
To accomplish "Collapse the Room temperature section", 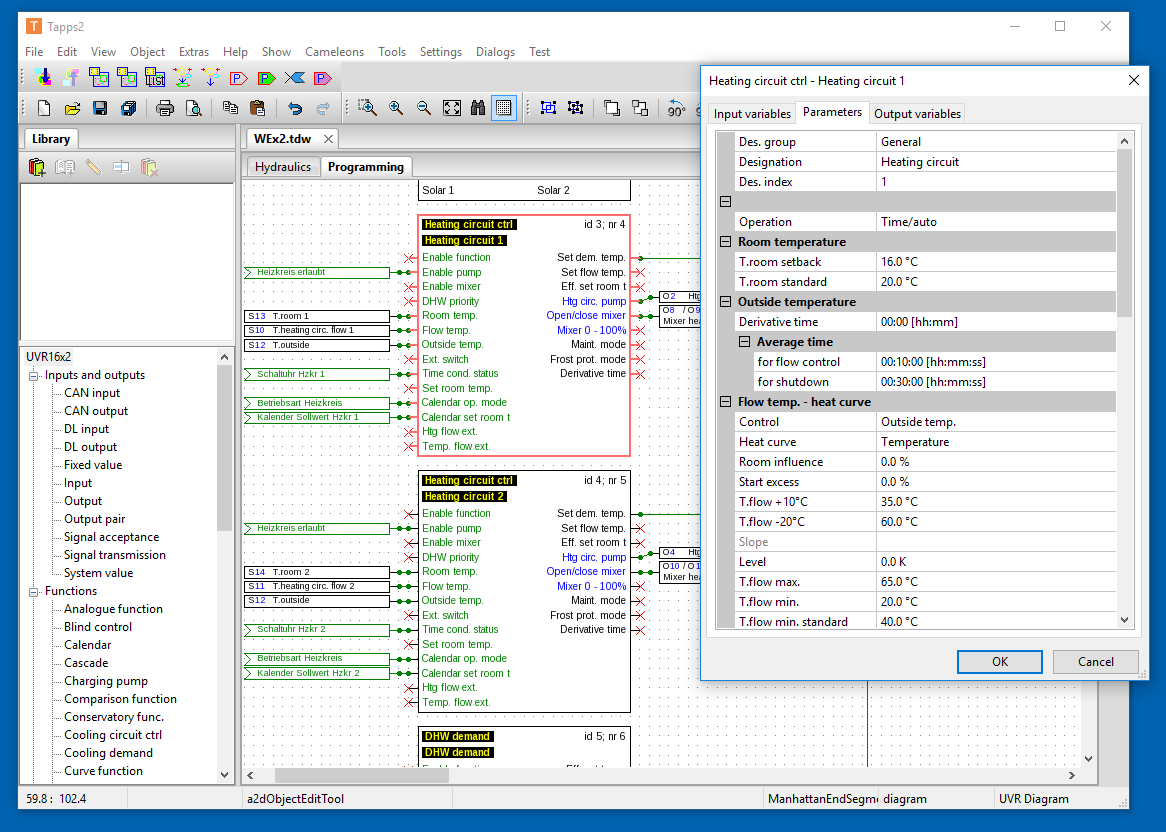I will (726, 242).
